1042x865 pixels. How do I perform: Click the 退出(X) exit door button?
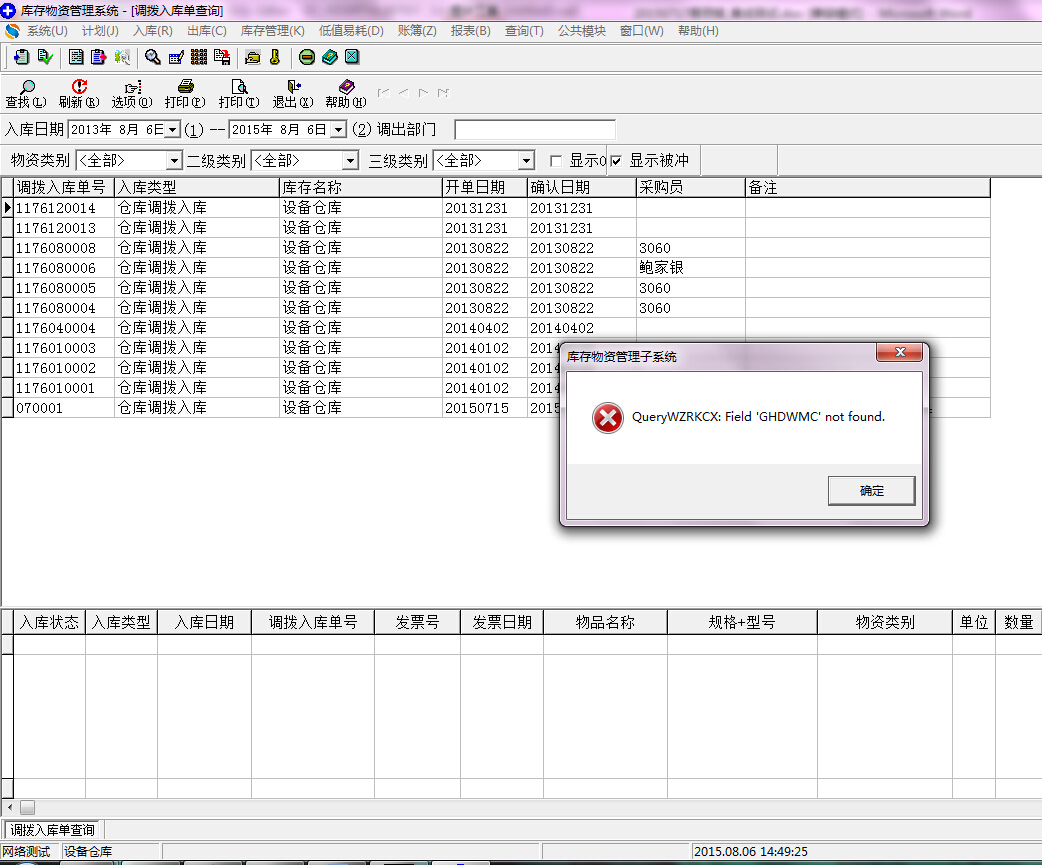click(293, 94)
